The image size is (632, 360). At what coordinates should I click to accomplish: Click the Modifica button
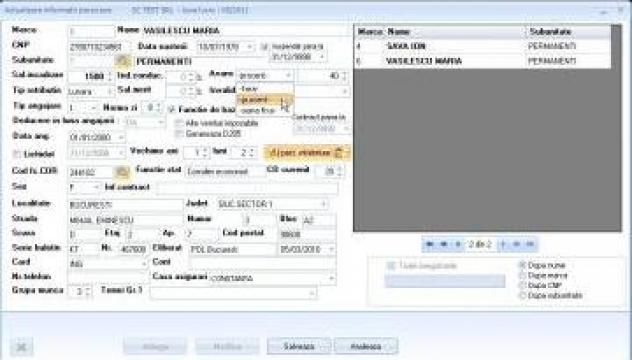(227, 346)
